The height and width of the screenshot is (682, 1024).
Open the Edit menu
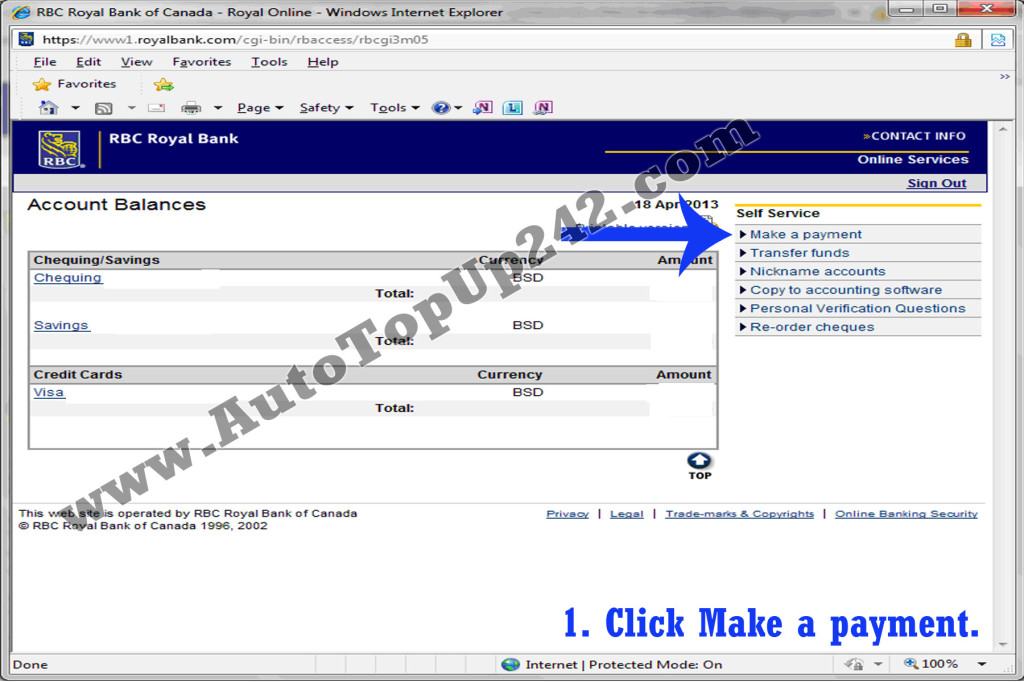tap(88, 62)
